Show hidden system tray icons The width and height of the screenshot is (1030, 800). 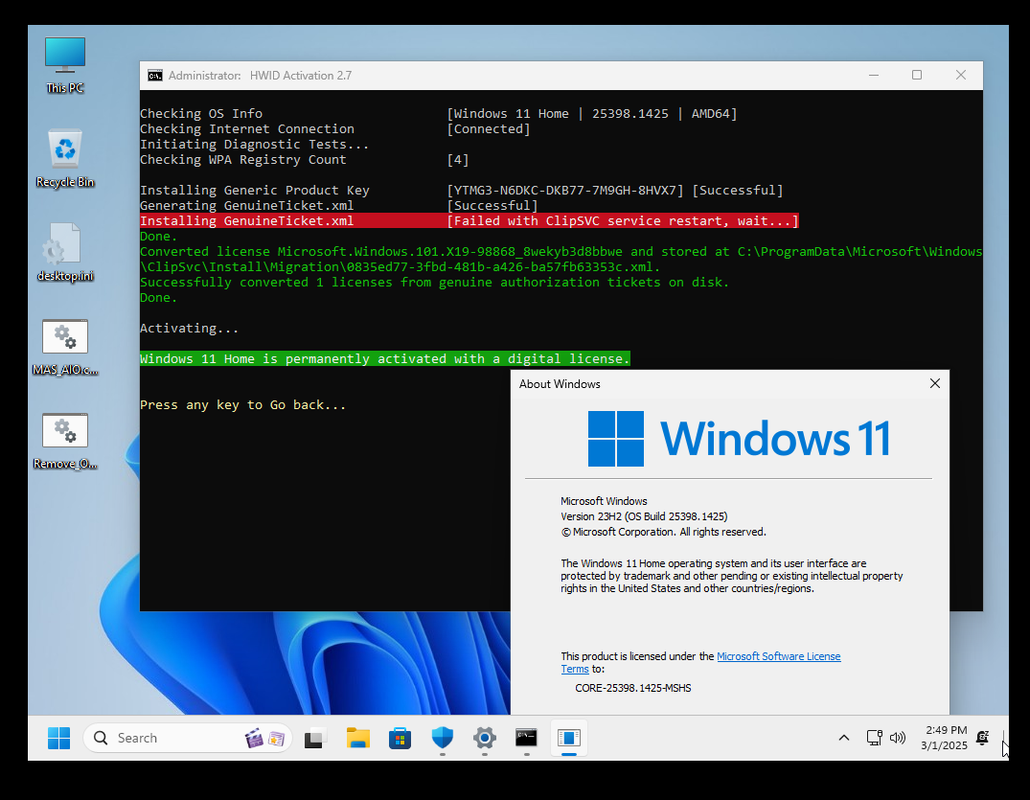844,738
